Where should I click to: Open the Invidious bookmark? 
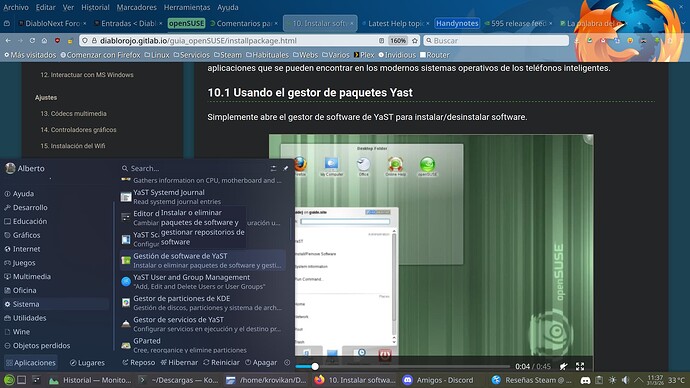(397, 55)
